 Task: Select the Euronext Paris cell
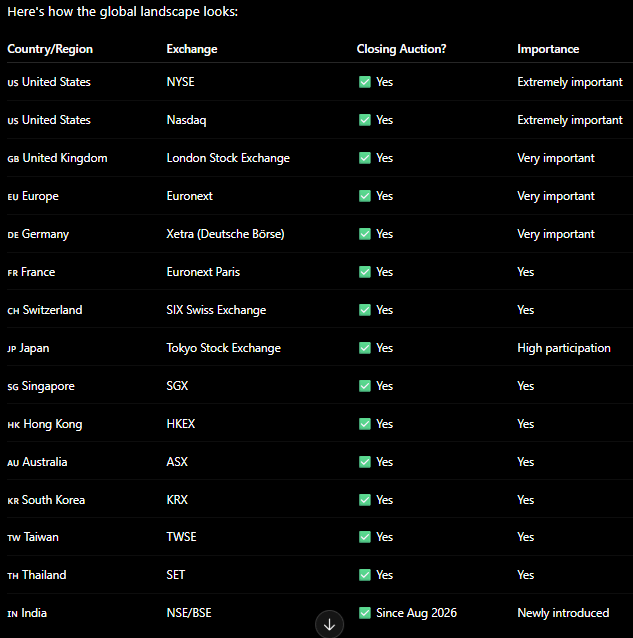pyautogui.click(x=203, y=272)
